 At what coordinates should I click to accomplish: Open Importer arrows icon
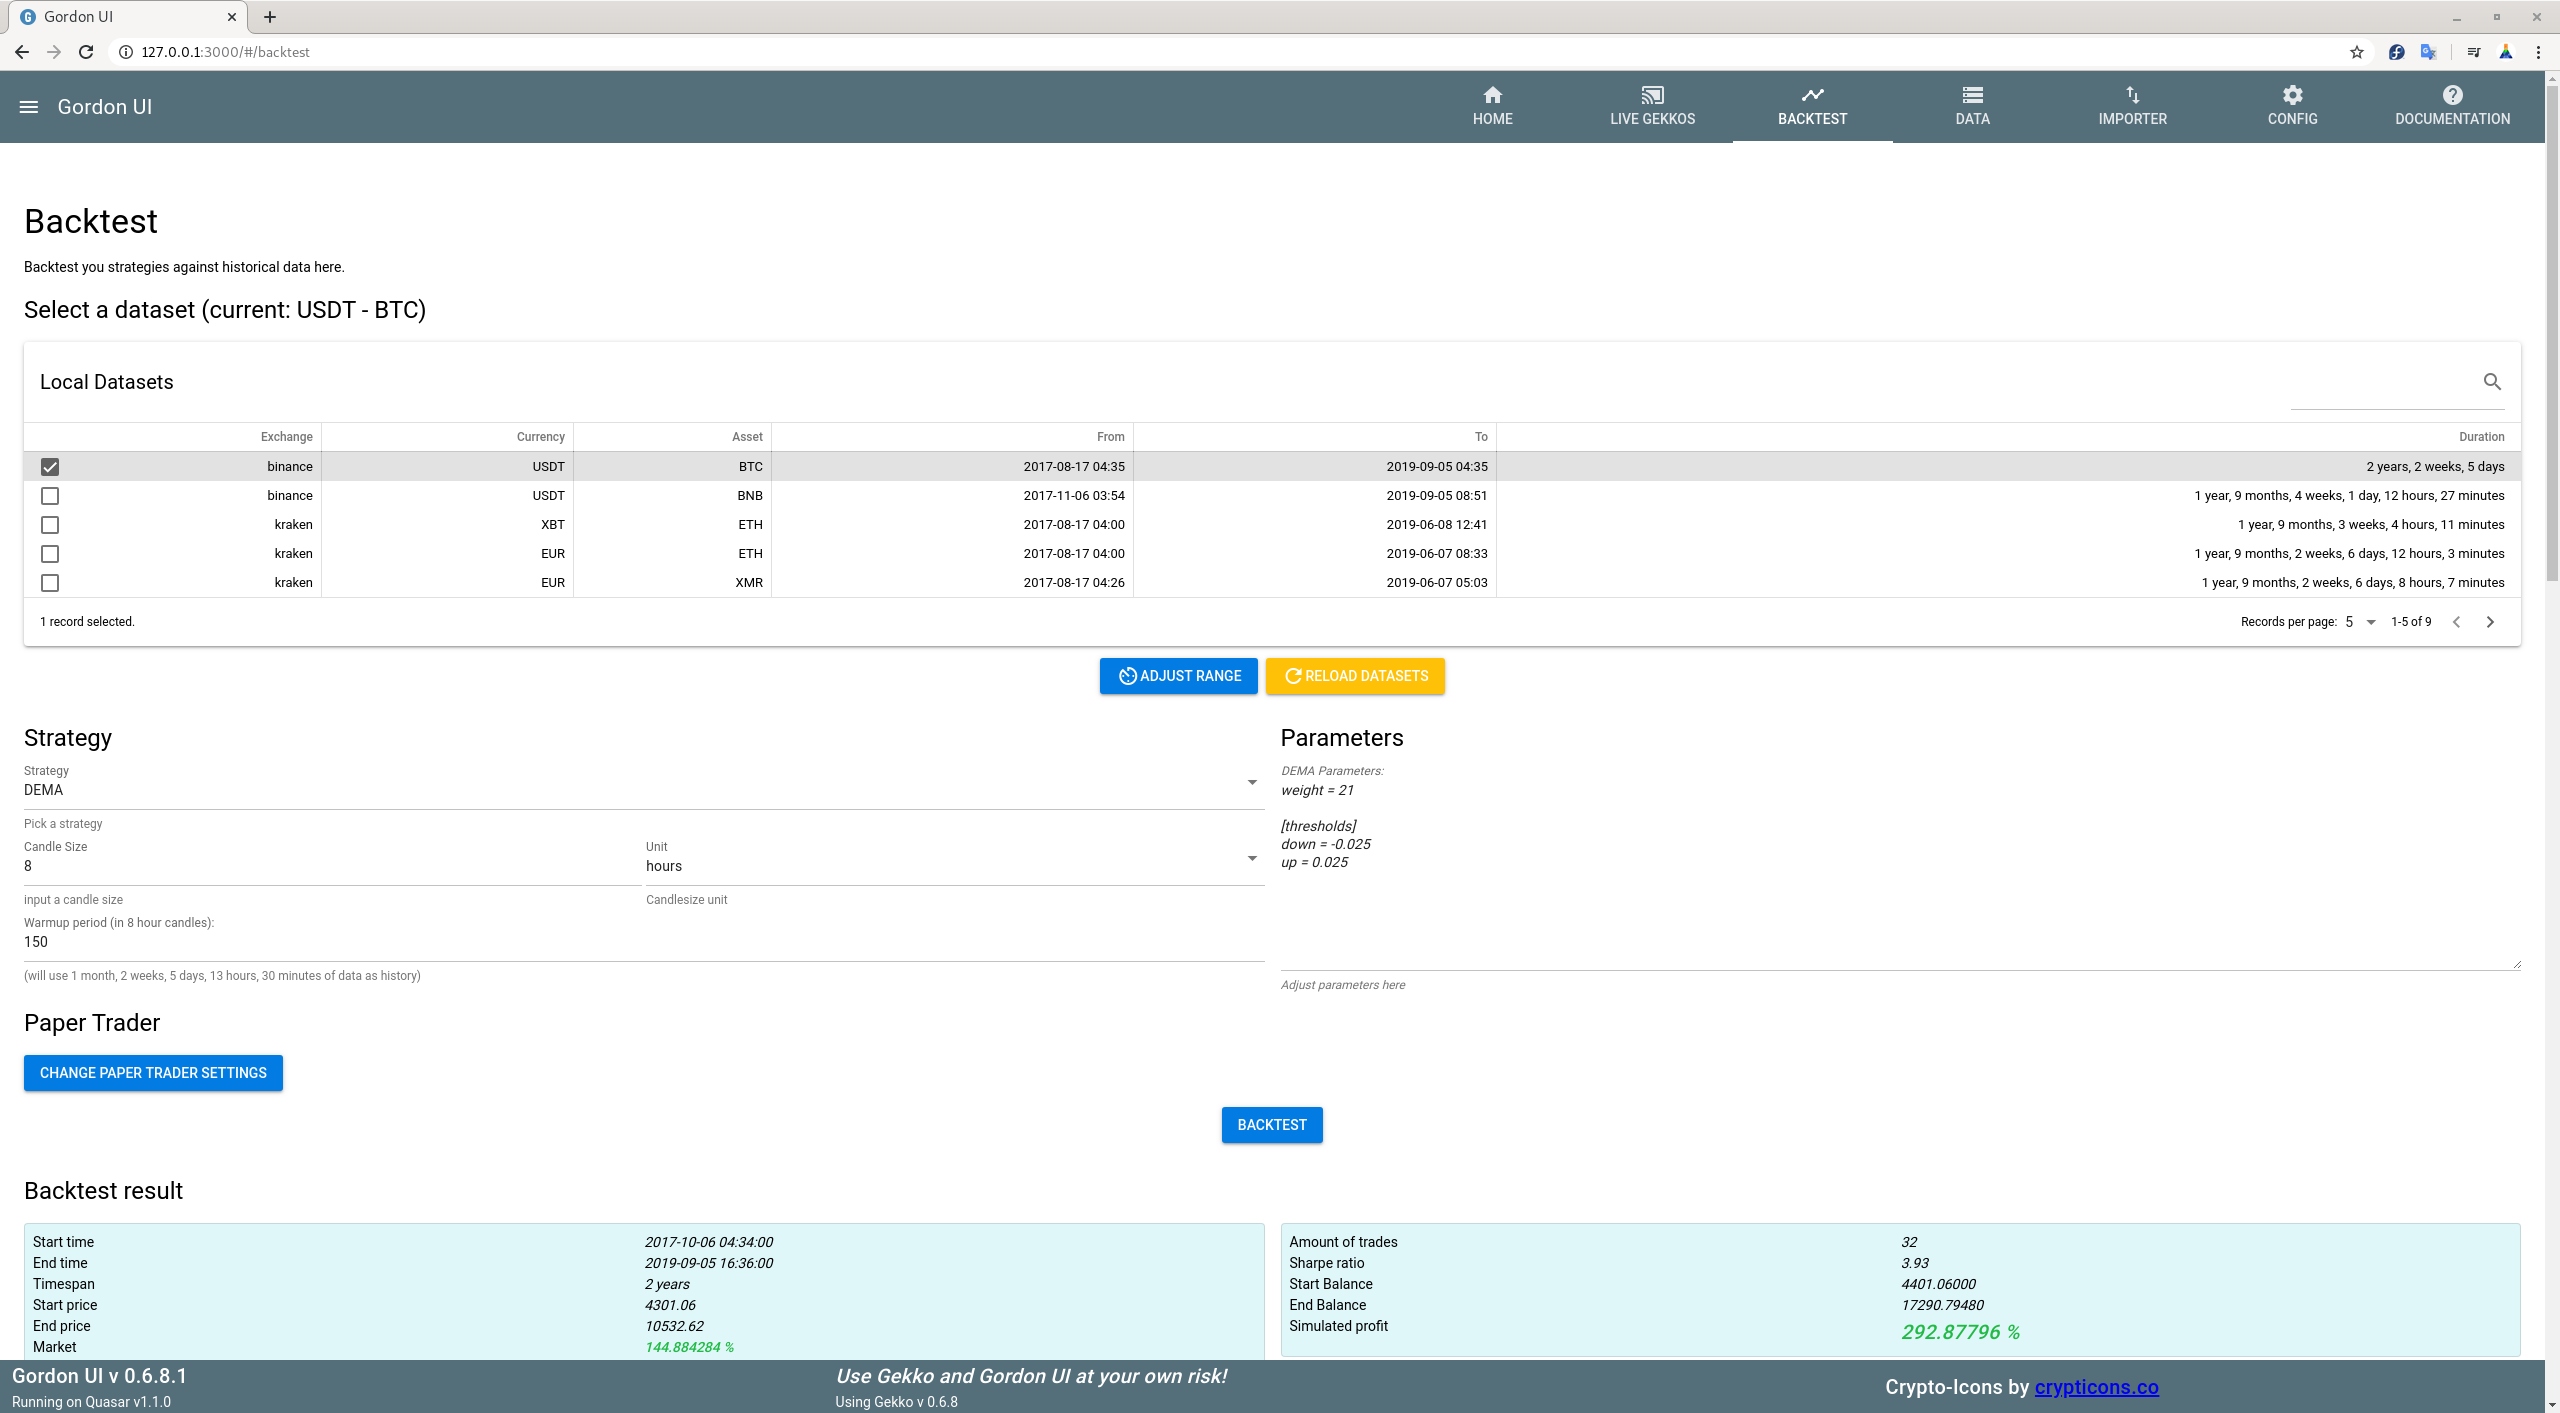[2132, 95]
